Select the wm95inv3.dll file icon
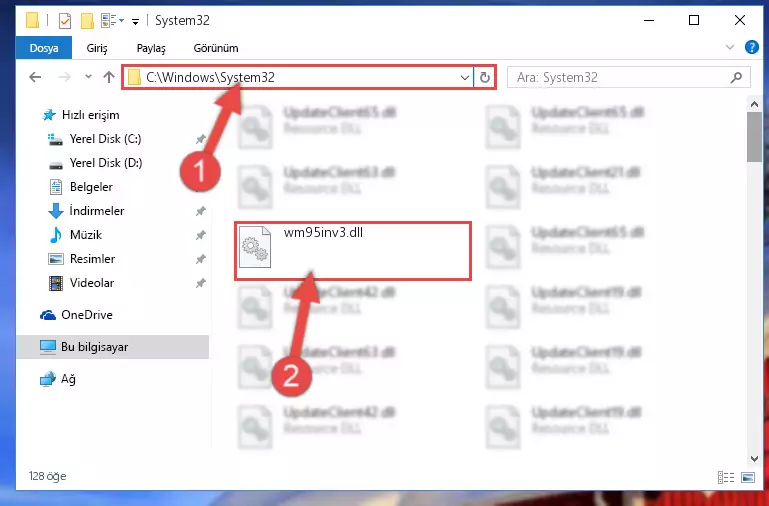Viewport: 769px width, 506px height. [255, 247]
